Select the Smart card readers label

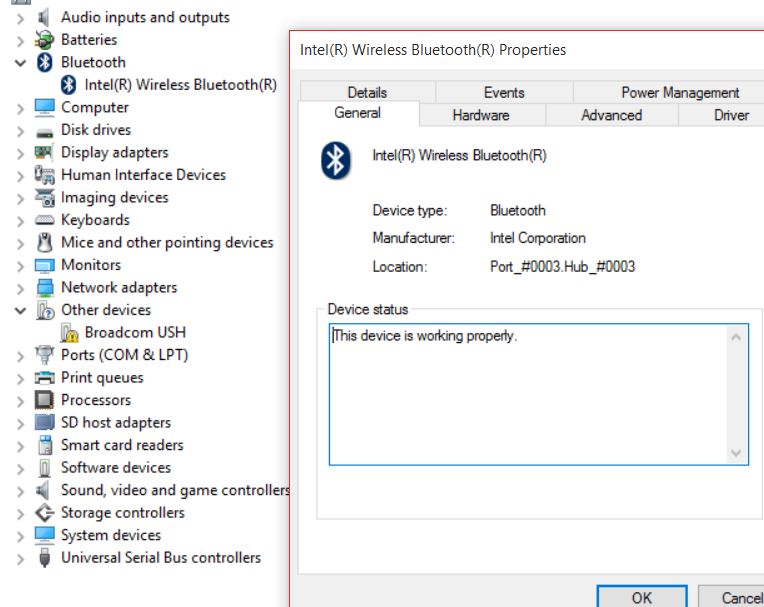[122, 445]
